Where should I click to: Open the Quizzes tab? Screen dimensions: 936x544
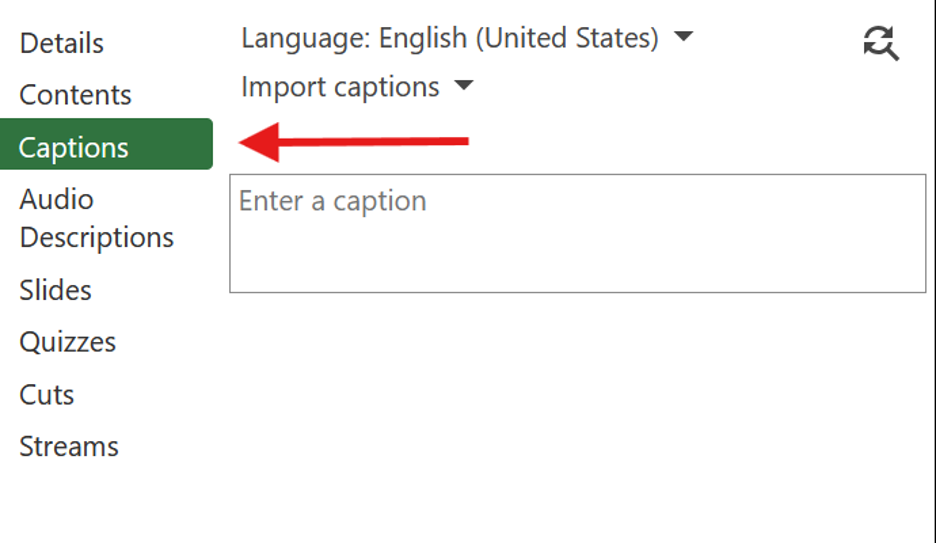click(x=68, y=342)
